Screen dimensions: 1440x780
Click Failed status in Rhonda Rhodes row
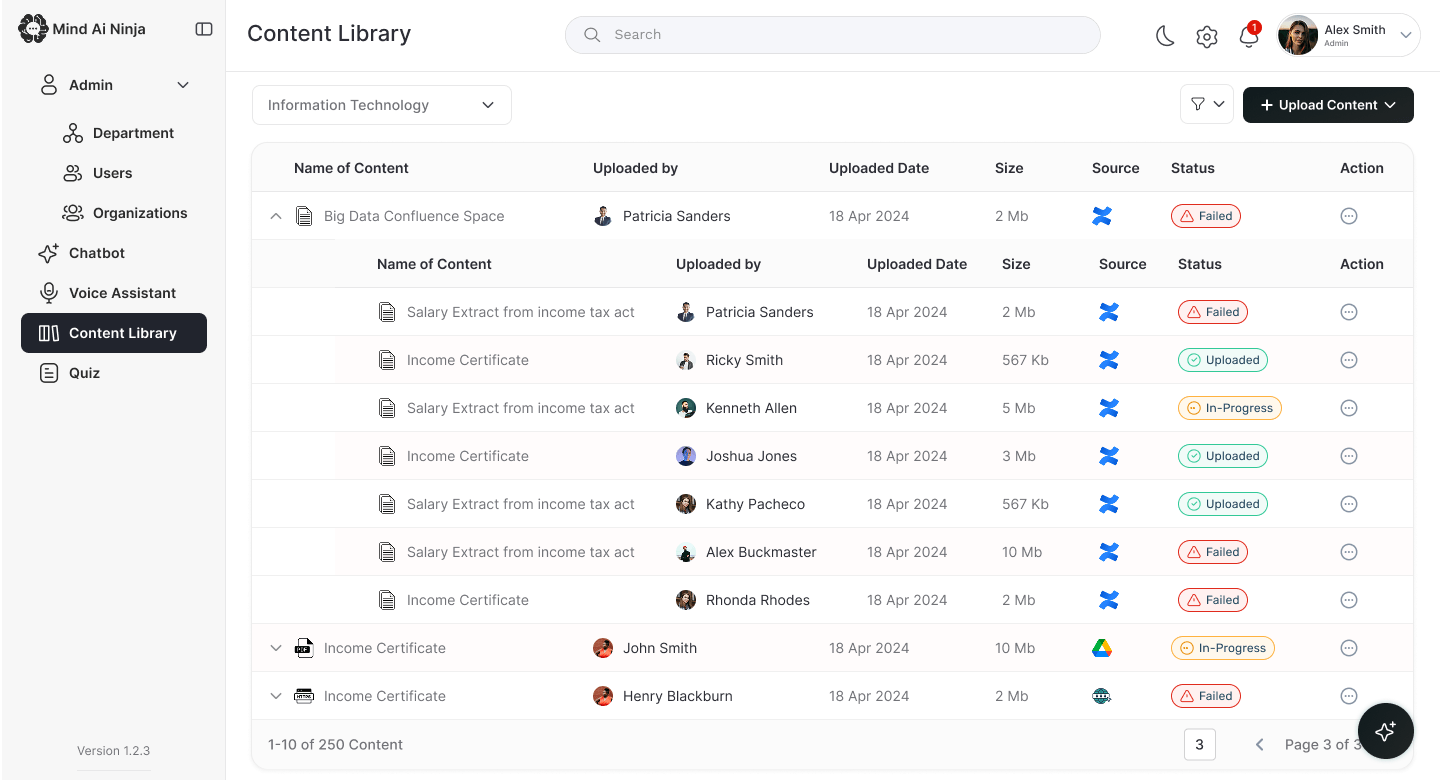tap(1213, 600)
